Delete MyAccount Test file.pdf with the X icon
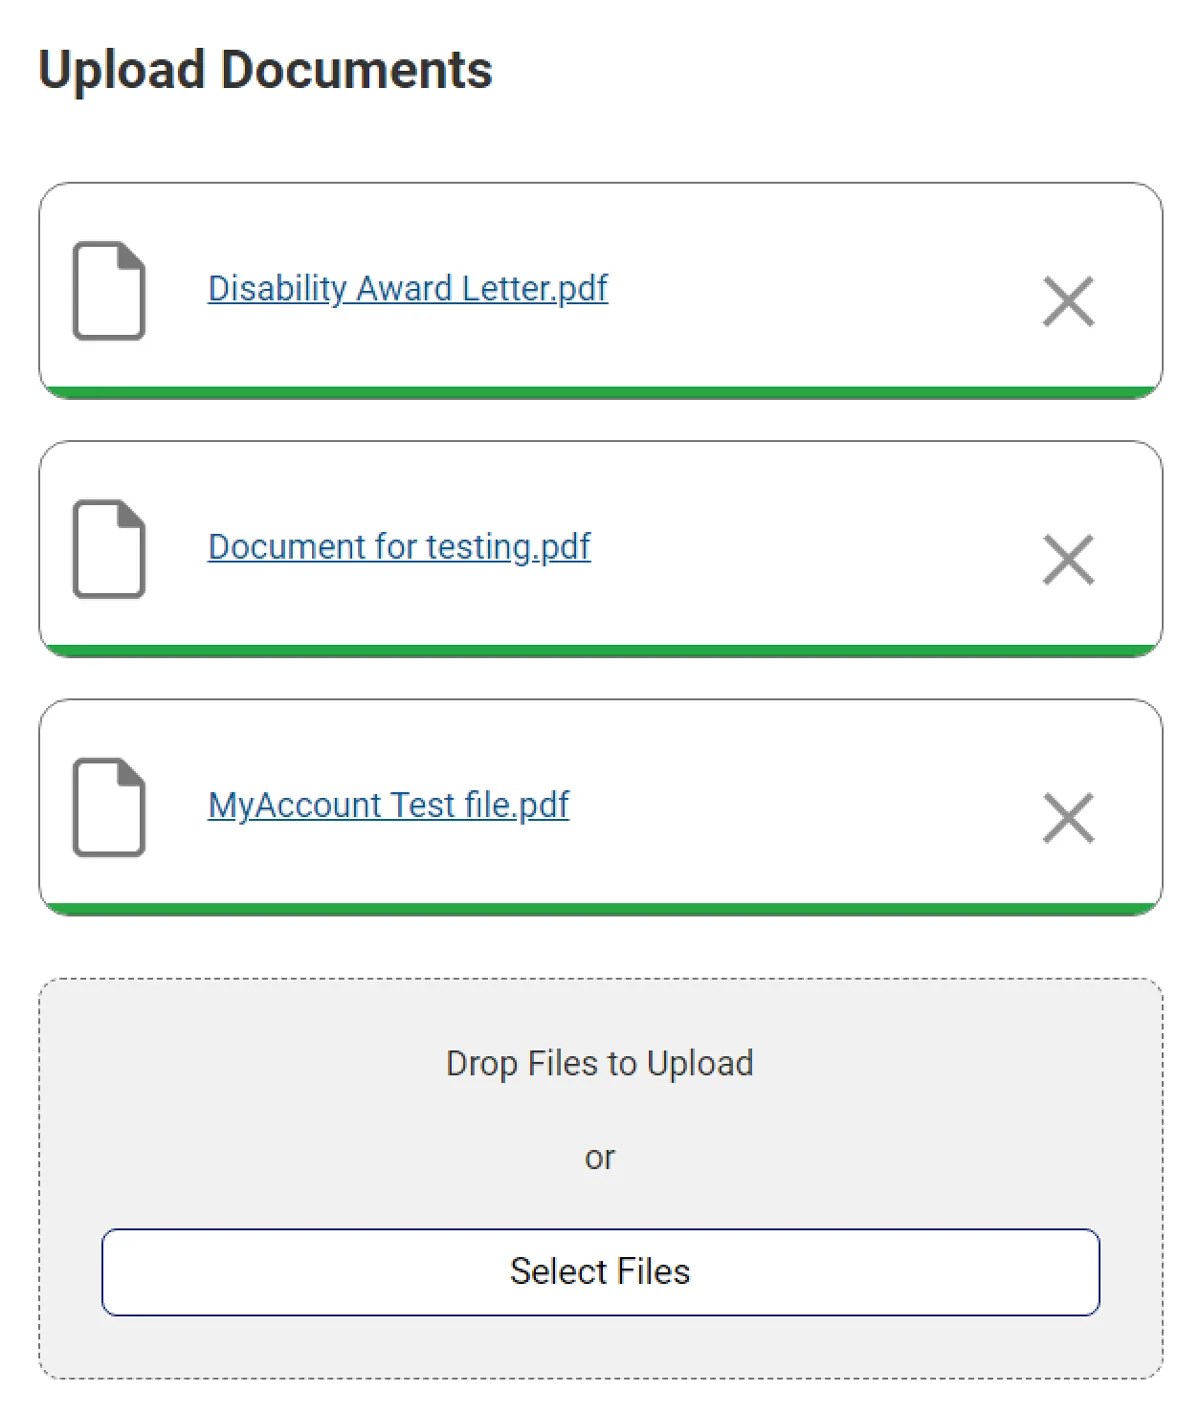Image resolution: width=1200 pixels, height=1414 pixels. coord(1068,818)
